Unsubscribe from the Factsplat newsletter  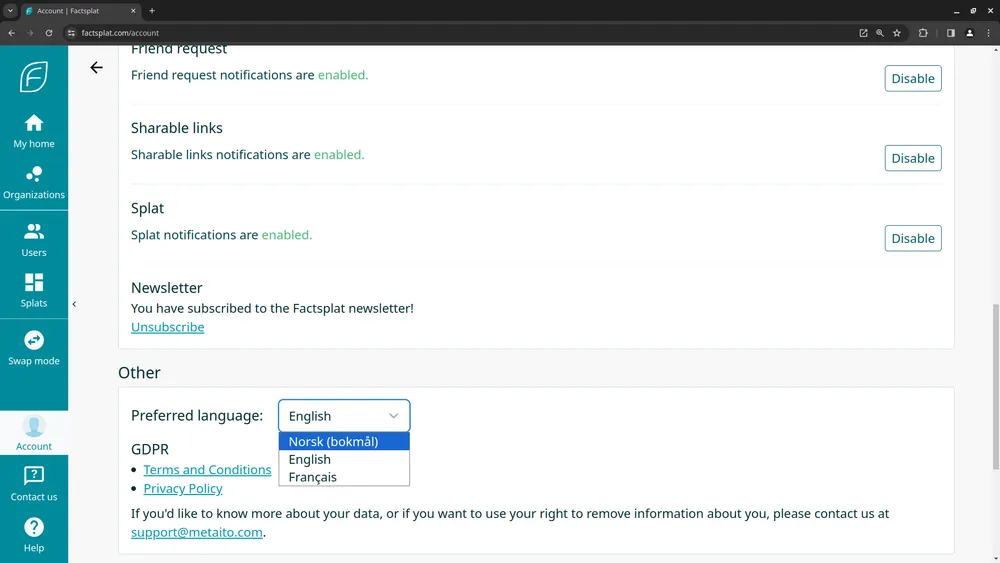tap(167, 327)
